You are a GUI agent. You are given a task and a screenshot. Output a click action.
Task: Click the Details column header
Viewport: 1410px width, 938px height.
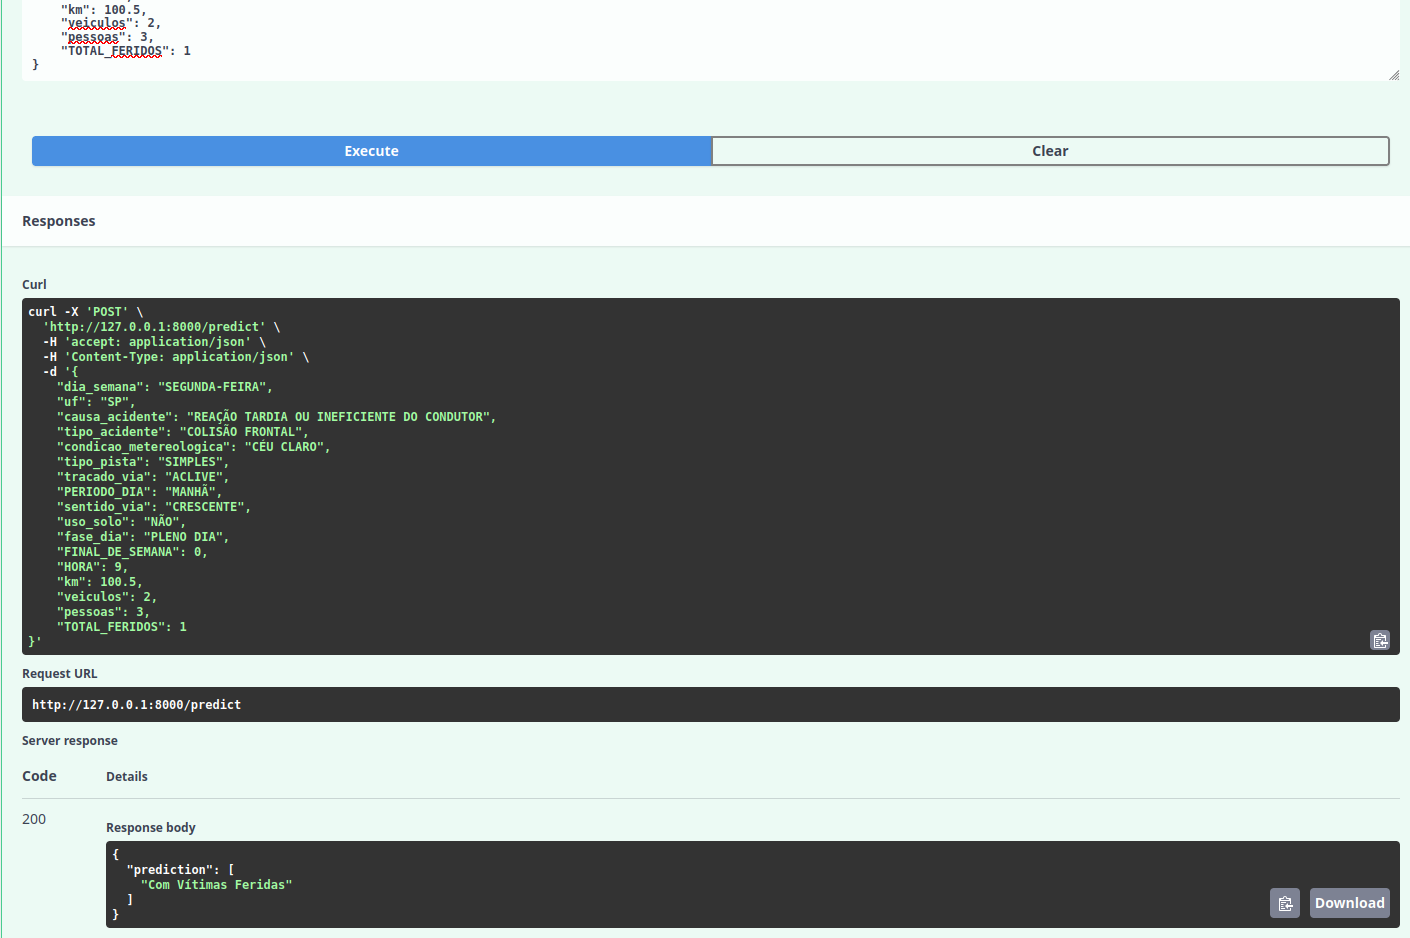coord(127,777)
